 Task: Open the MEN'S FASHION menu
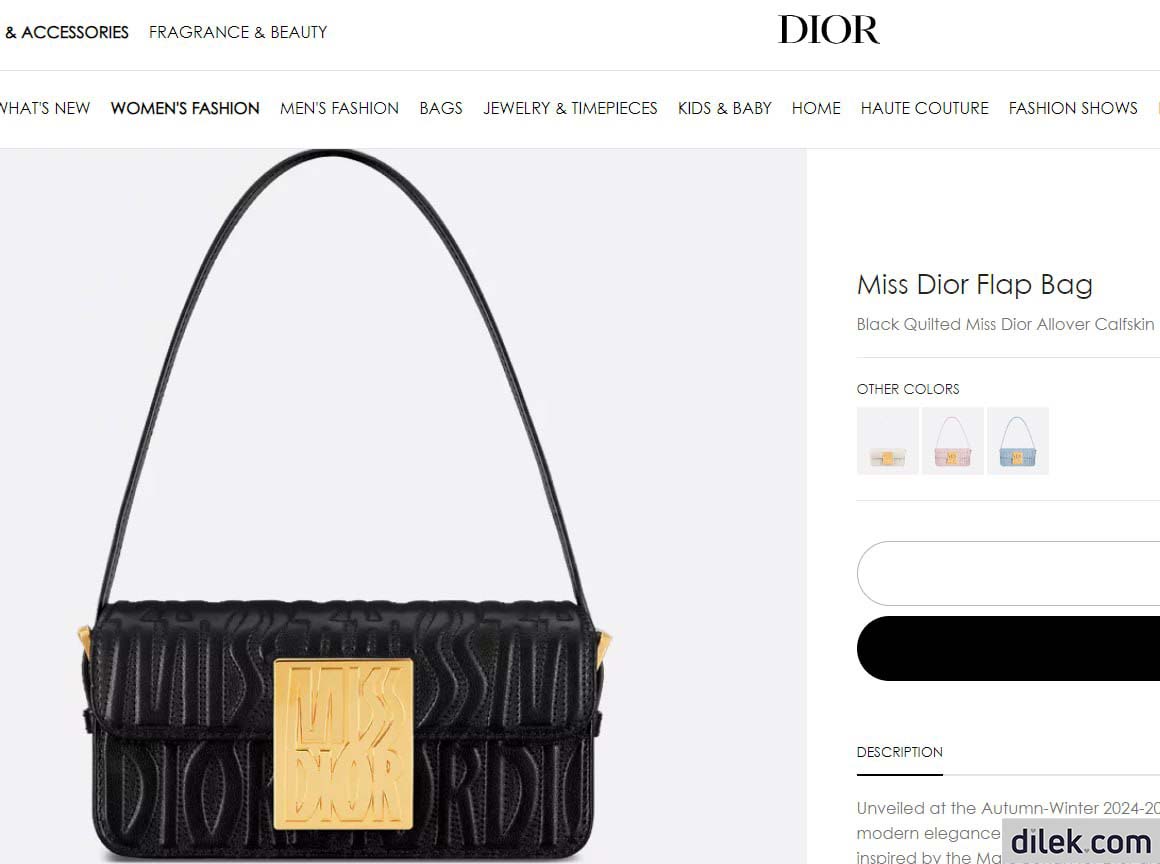click(x=340, y=108)
